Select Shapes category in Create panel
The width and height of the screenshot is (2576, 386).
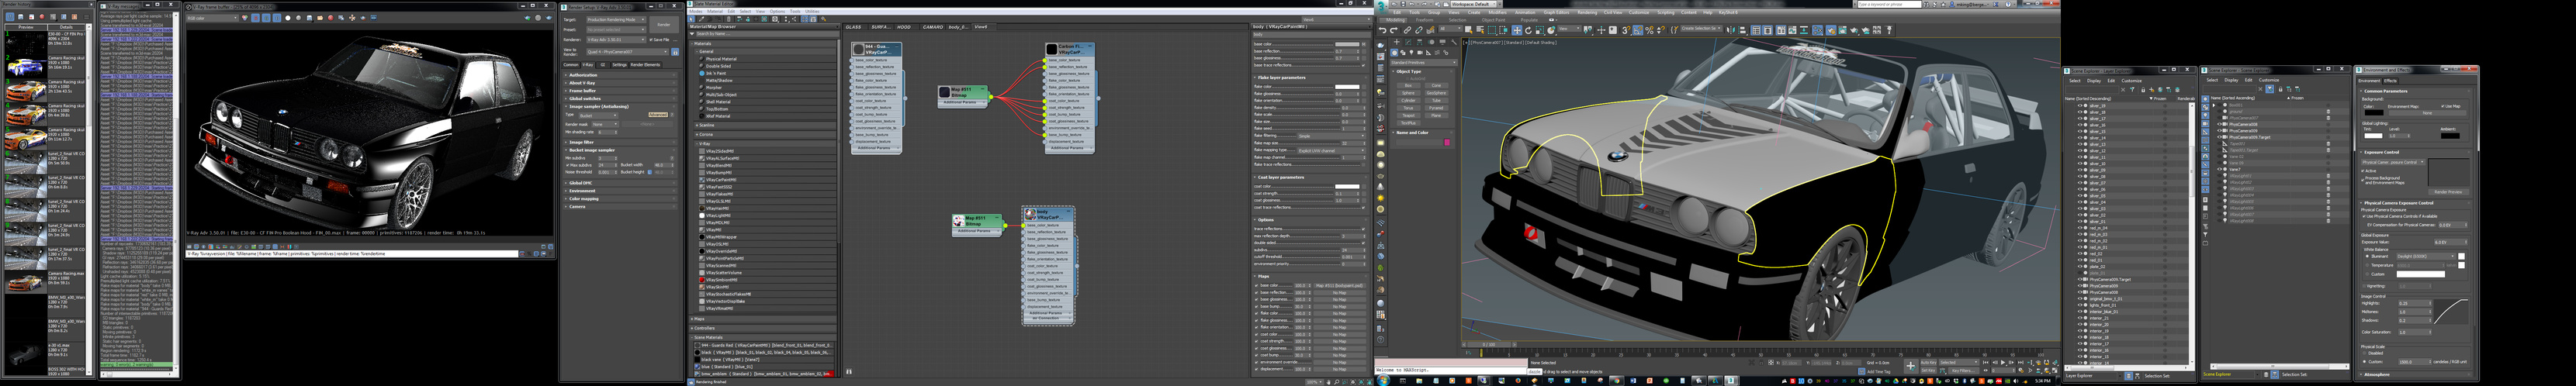[x=1403, y=53]
